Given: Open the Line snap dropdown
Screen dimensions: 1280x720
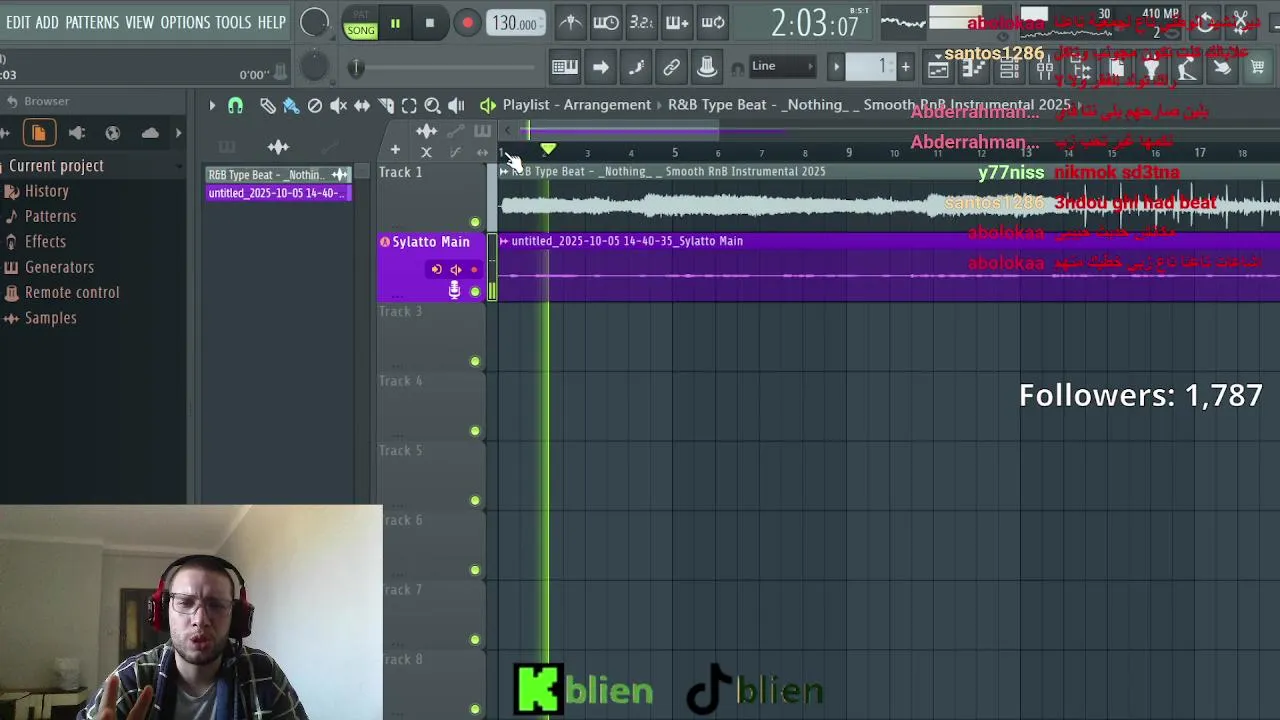Looking at the screenshot, I should click(783, 66).
